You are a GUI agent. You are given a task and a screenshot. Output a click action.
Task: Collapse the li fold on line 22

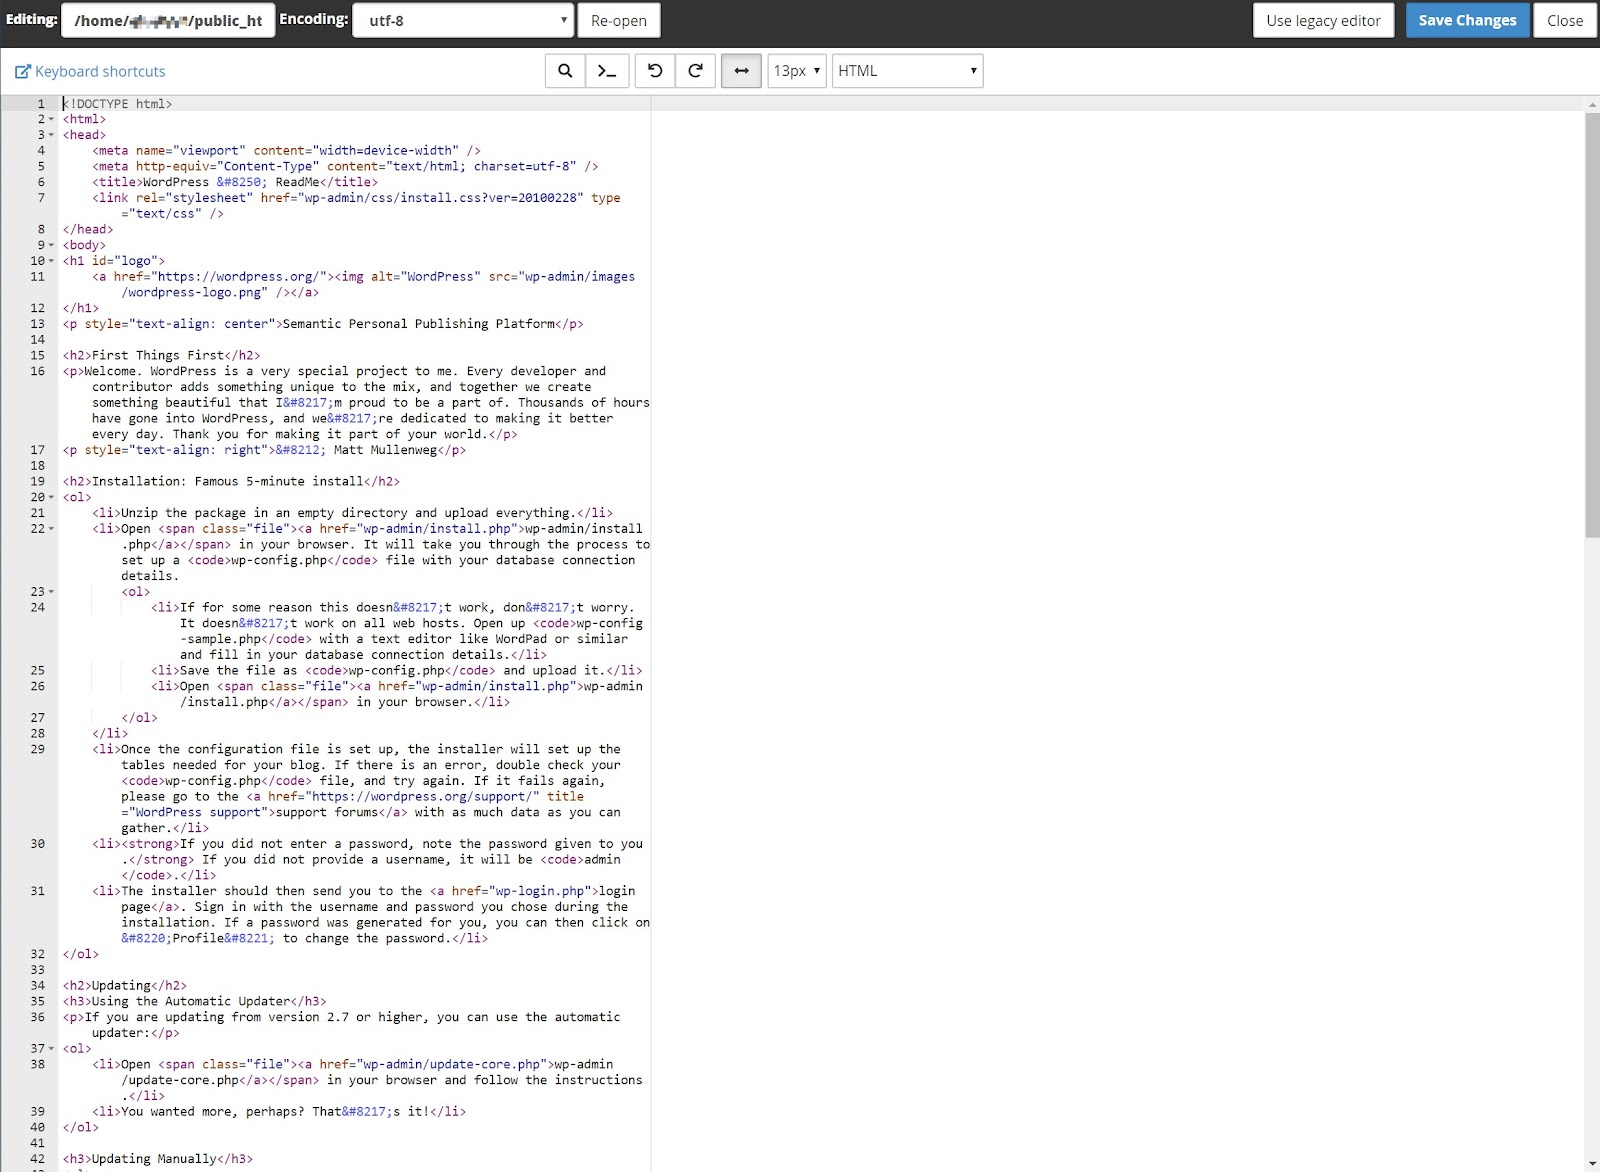pyautogui.click(x=52, y=529)
